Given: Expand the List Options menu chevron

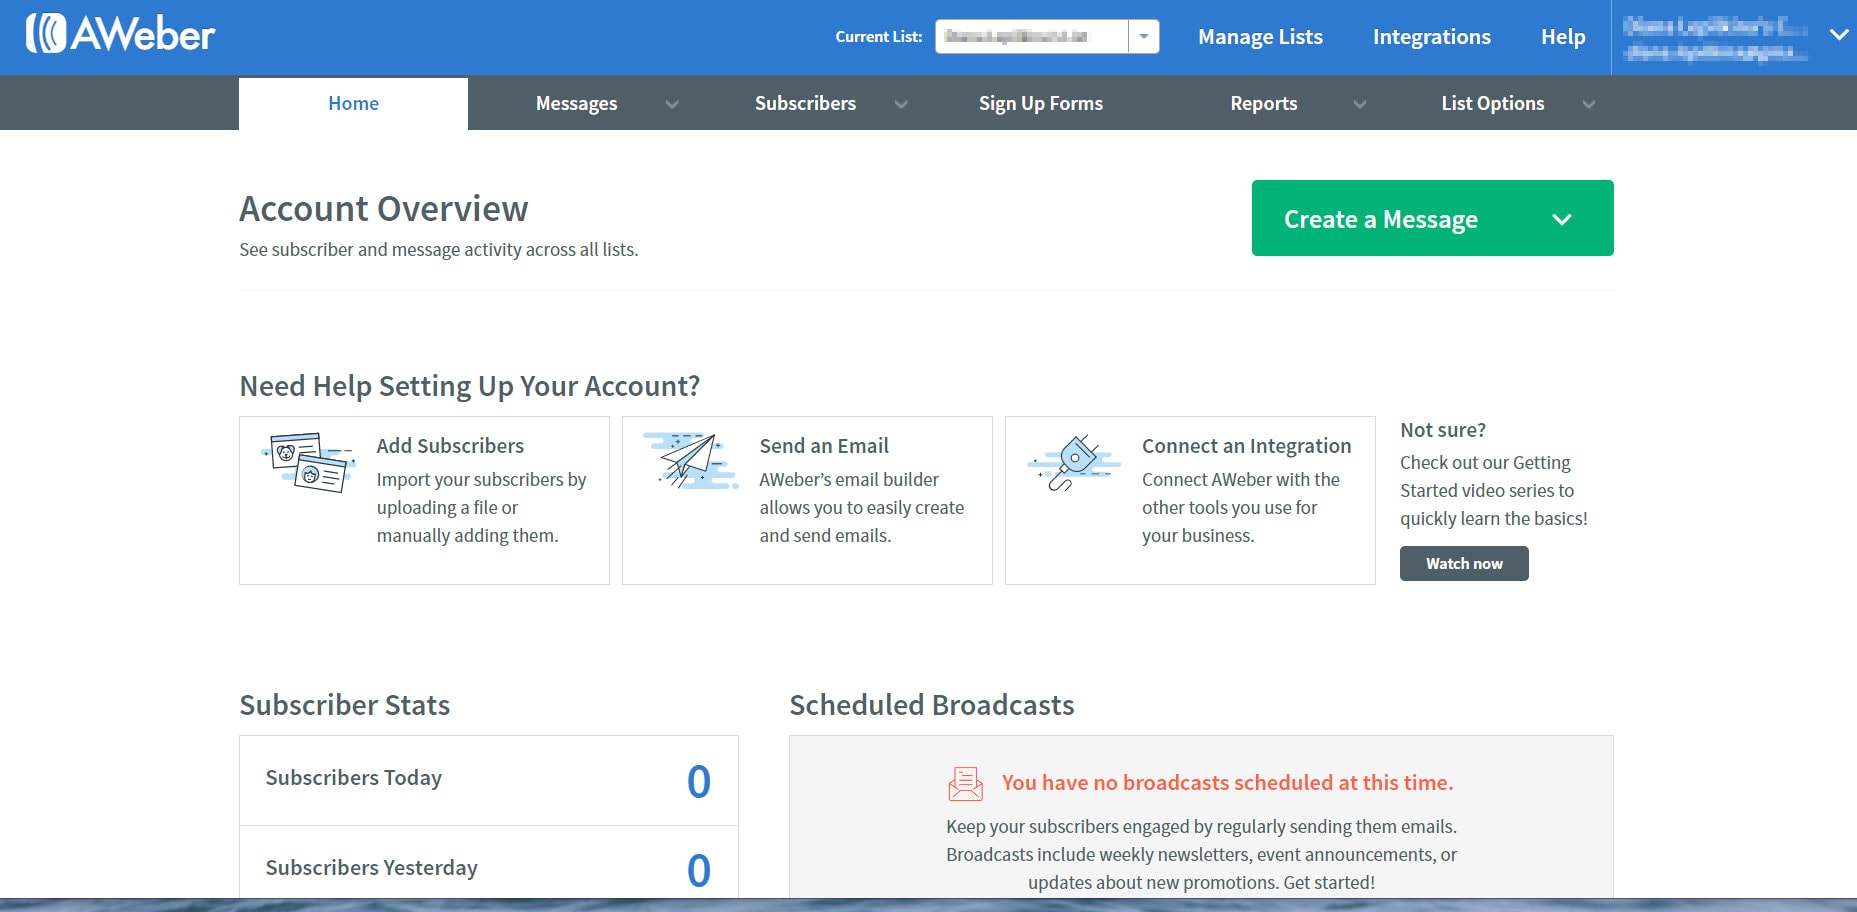Looking at the screenshot, I should point(1588,104).
